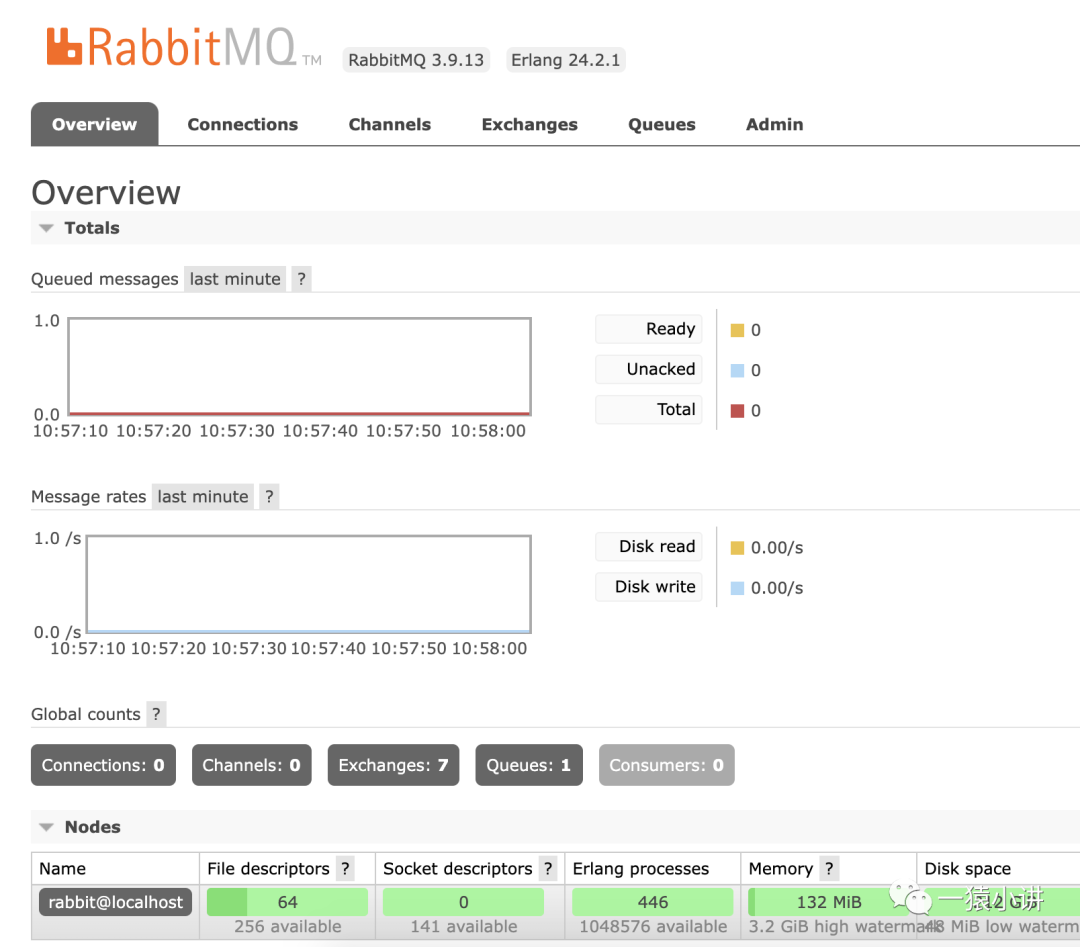Click the Disk space column header
The height and width of the screenshot is (947, 1080).
(x=968, y=868)
